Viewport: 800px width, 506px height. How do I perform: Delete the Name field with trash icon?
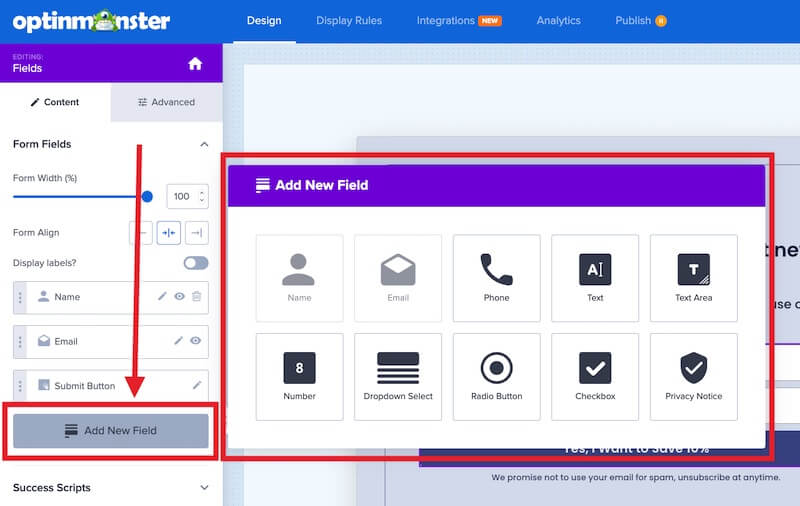(x=196, y=296)
